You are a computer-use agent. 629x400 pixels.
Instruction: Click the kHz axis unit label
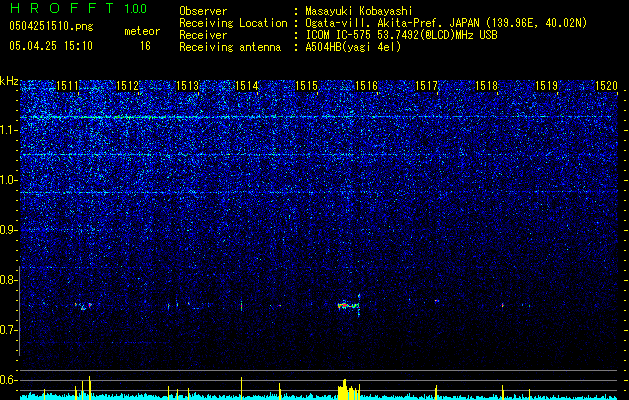pos(9,81)
